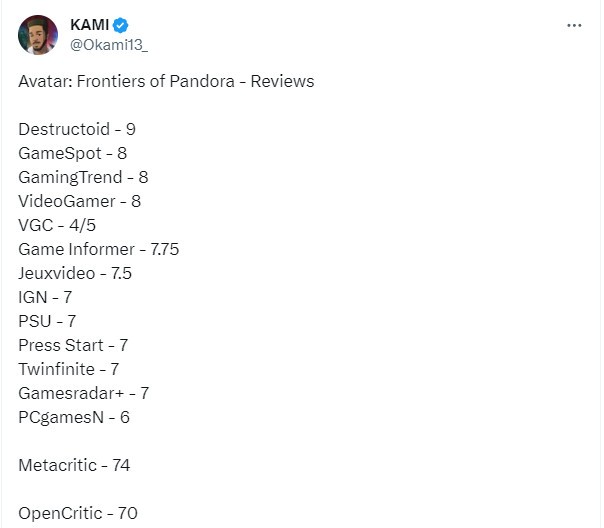The image size is (604, 528).
Task: Select the 'PSU - 7' line
Action: coord(47,321)
